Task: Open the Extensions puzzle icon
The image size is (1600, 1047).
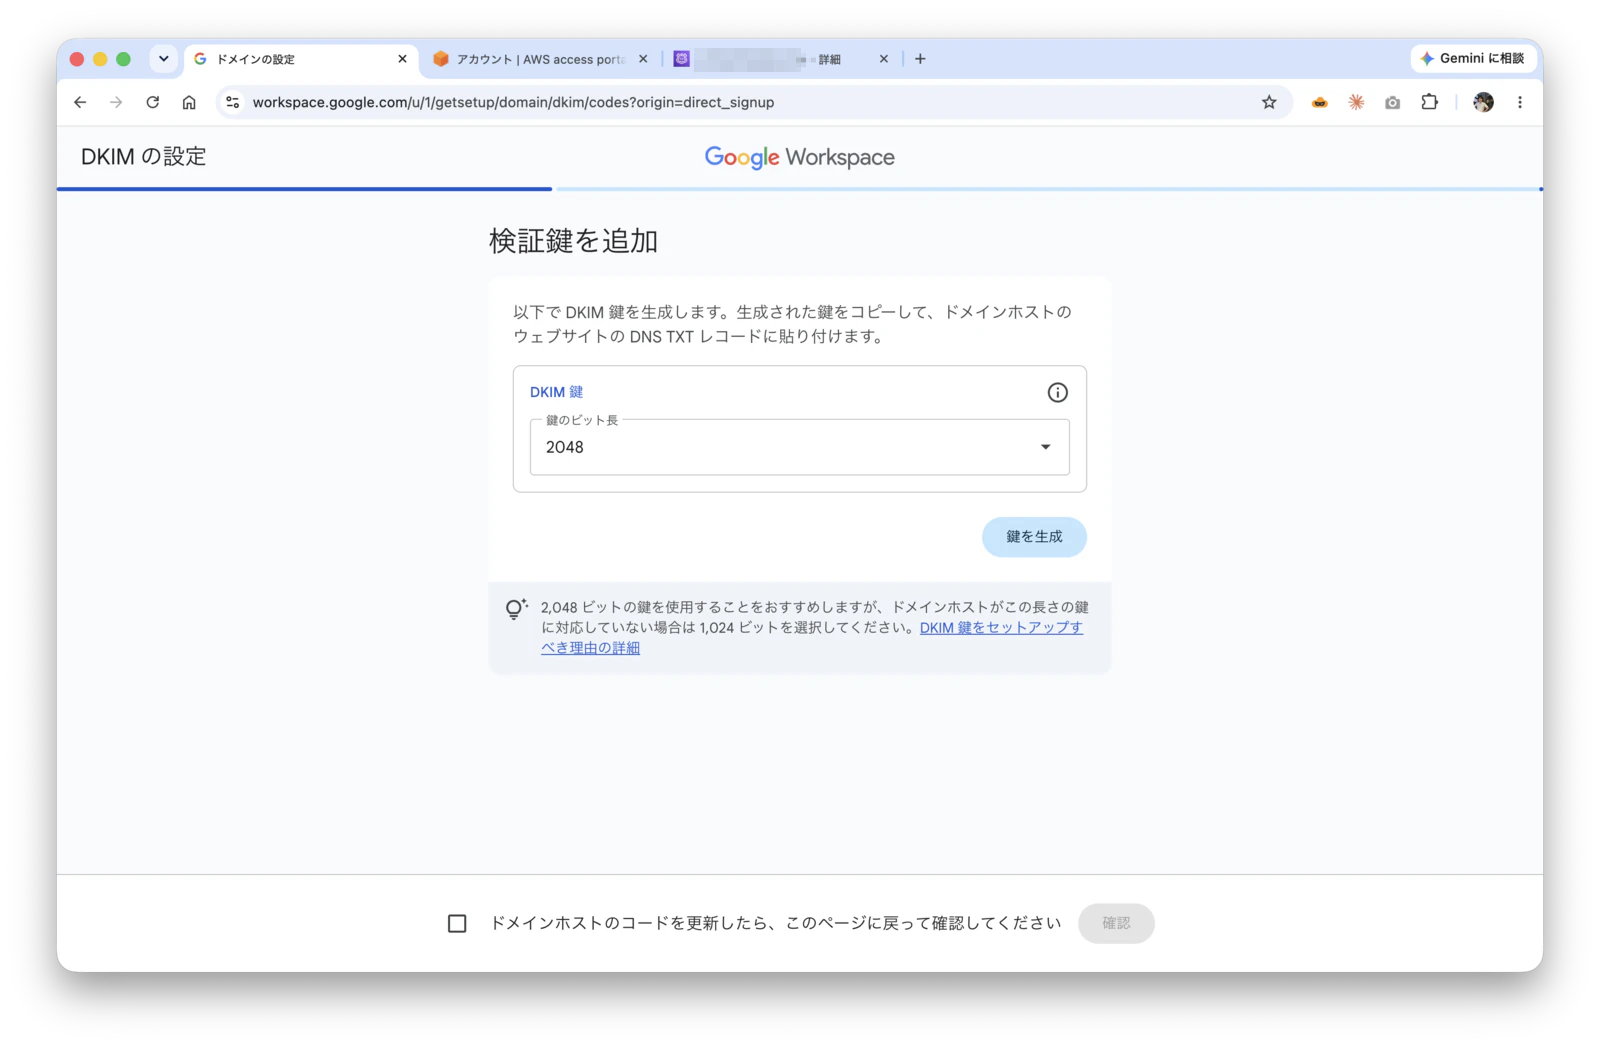Action: click(x=1429, y=102)
